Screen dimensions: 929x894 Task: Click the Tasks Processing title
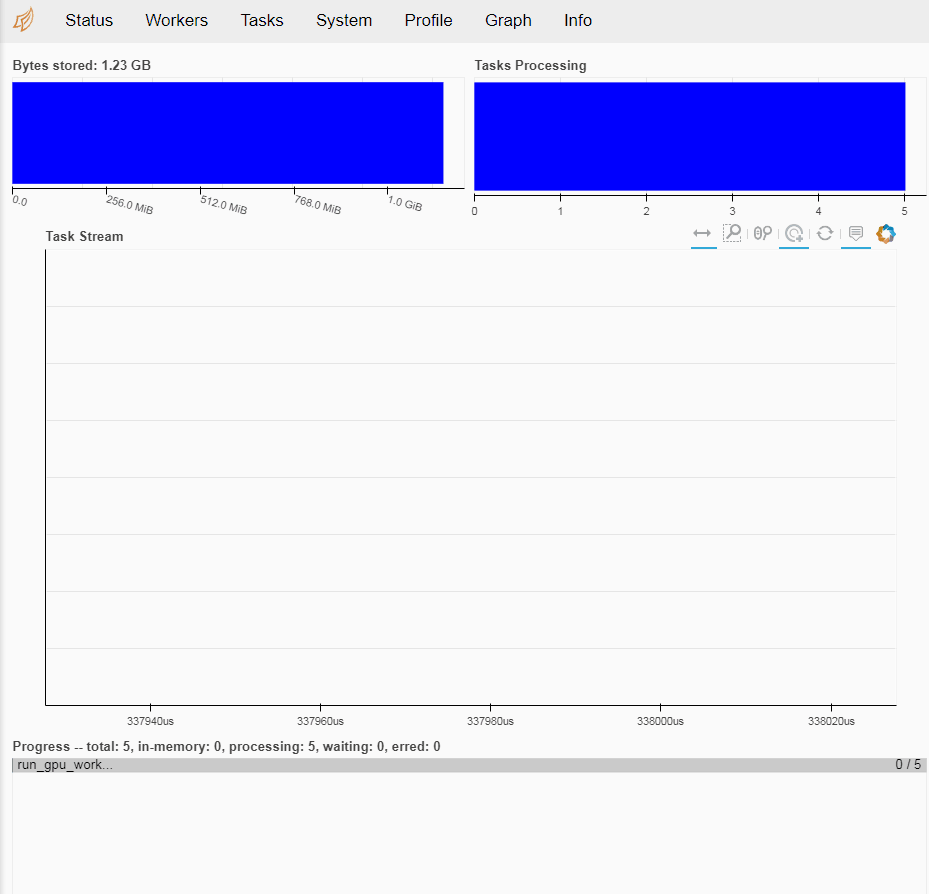[x=530, y=65]
